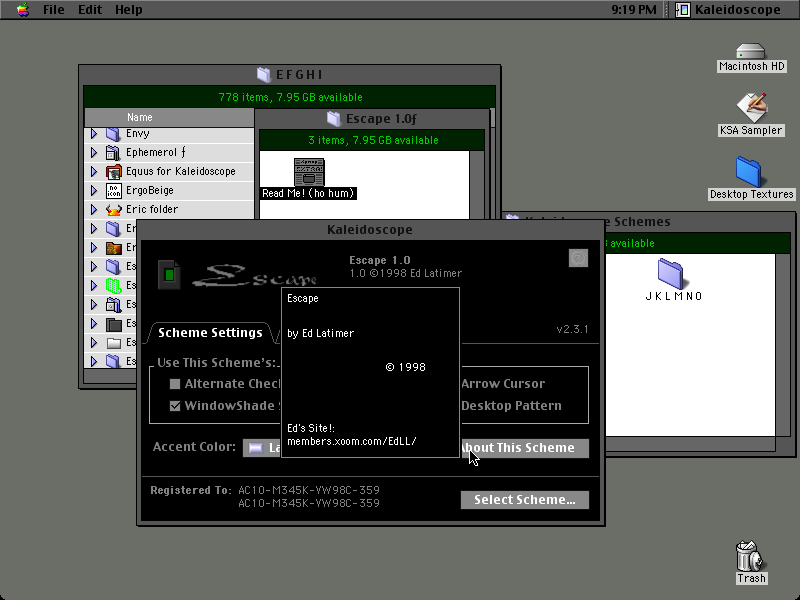Open the Help menu
The image size is (800, 600).
click(128, 10)
